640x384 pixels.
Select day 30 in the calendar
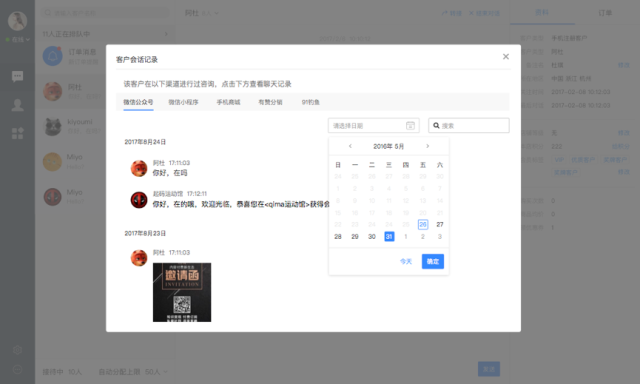(372, 237)
